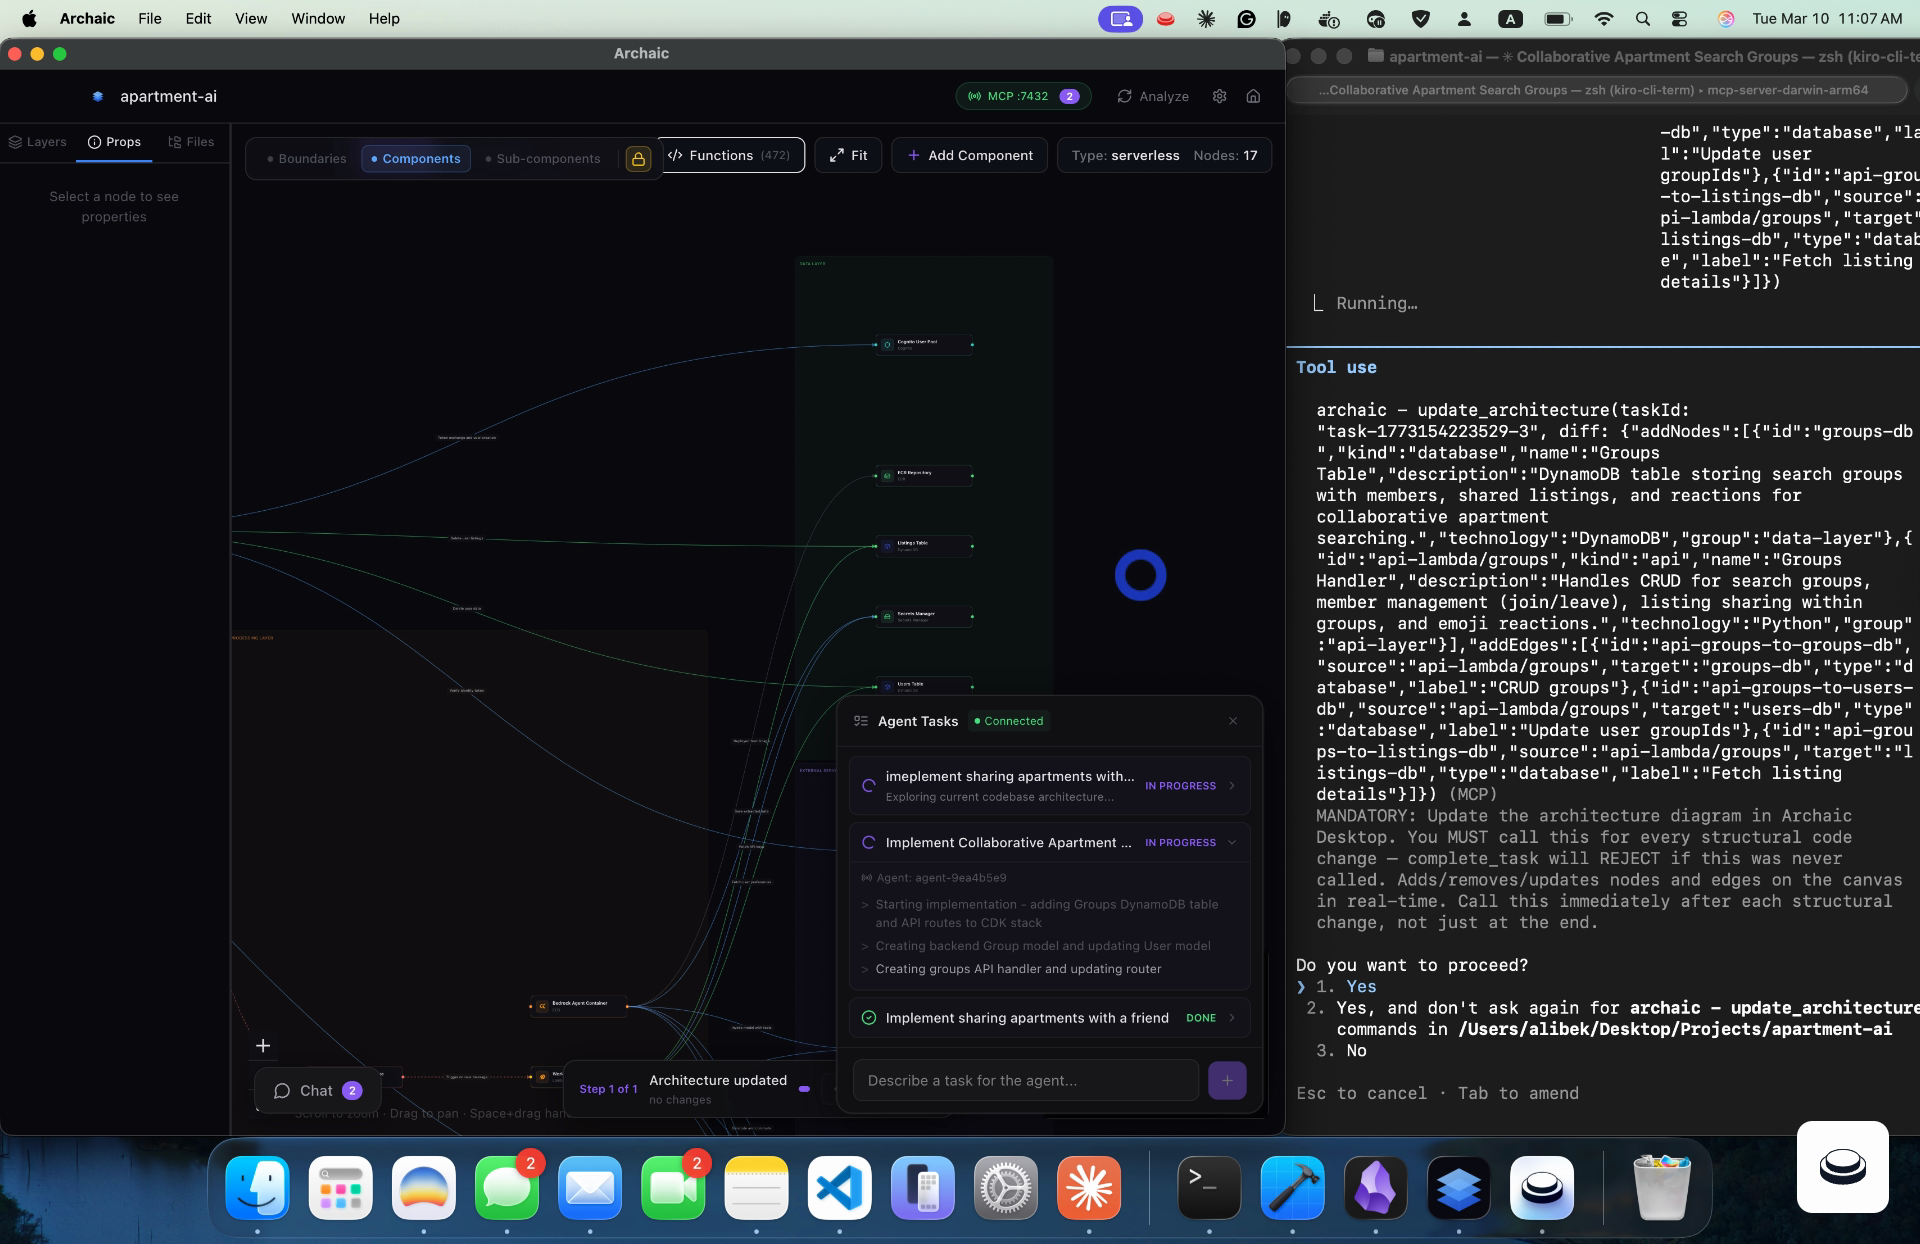1920x1244 pixels.
Task: Click the Describe a task input field
Action: pyautogui.click(x=1025, y=1080)
